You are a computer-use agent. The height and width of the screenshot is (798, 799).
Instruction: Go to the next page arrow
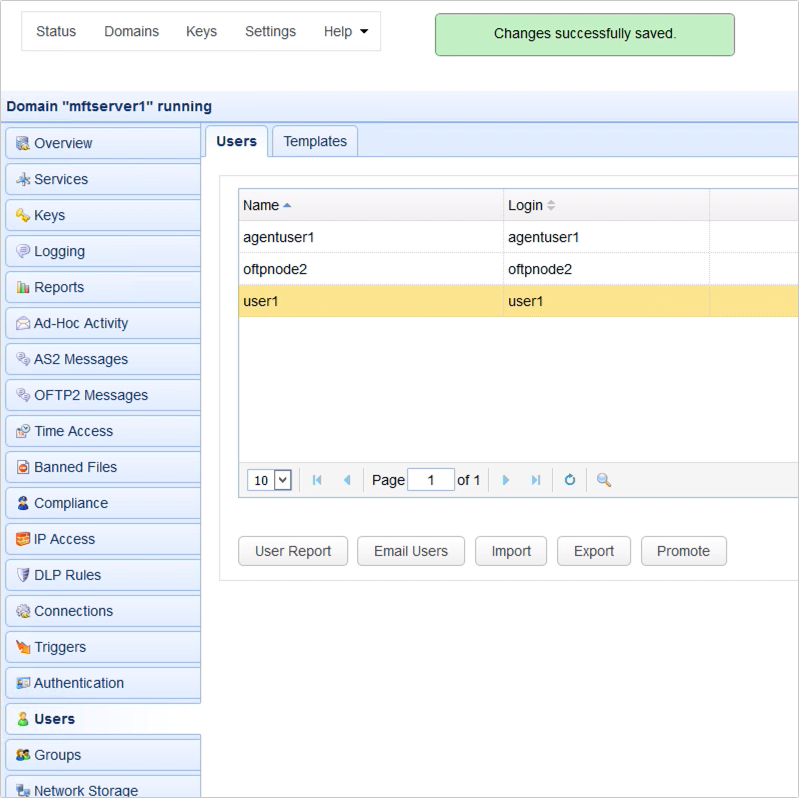click(506, 480)
